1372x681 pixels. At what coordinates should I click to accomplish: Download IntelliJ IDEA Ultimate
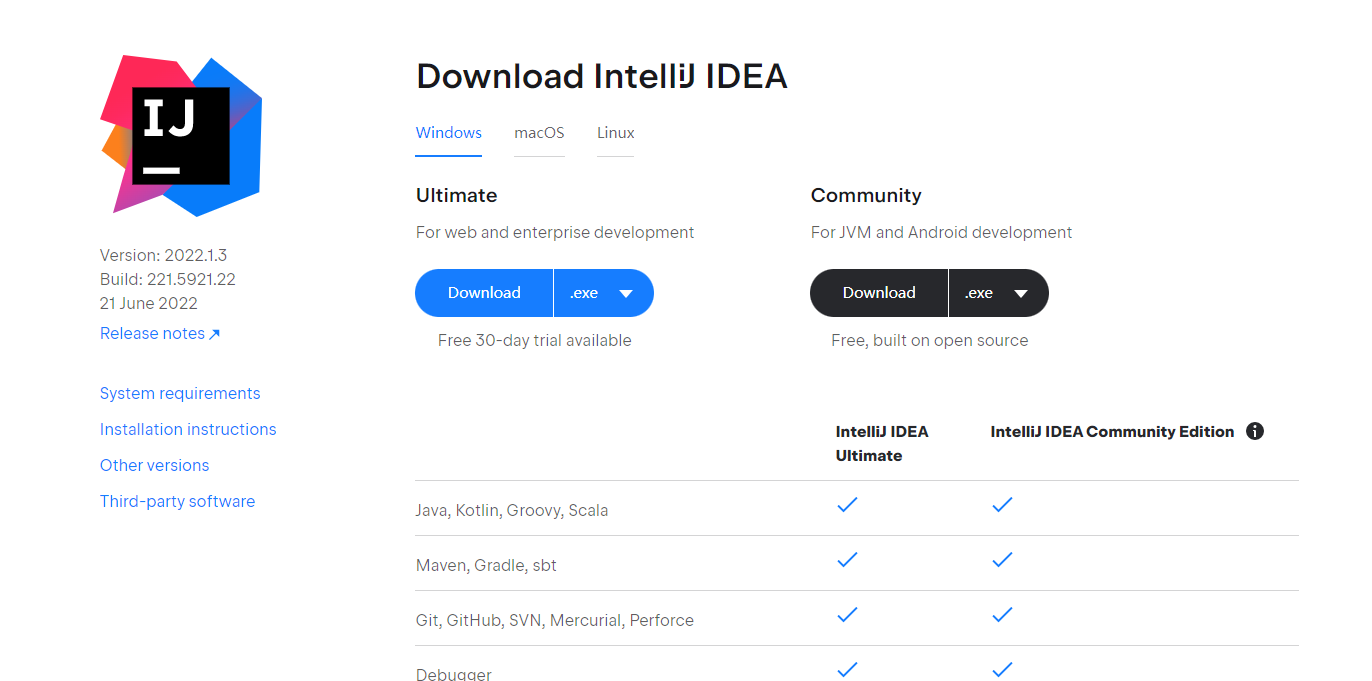point(484,293)
